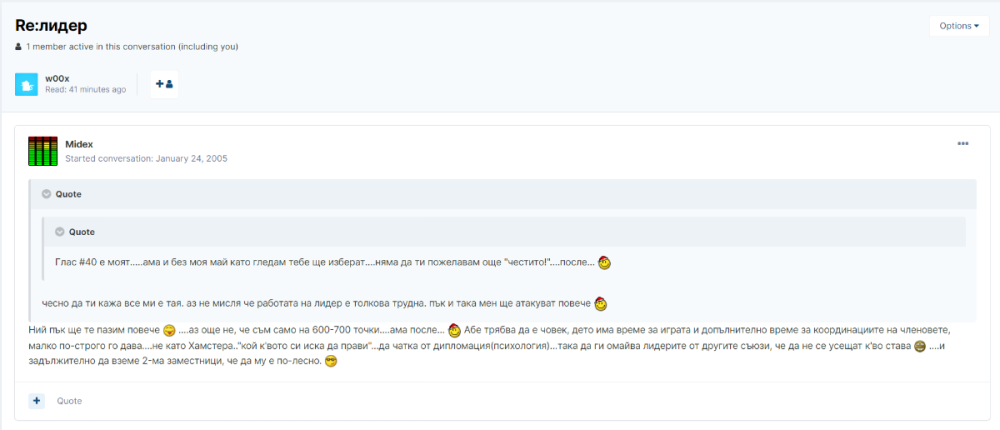
Task: Click the w00x username link
Action: 57,77
